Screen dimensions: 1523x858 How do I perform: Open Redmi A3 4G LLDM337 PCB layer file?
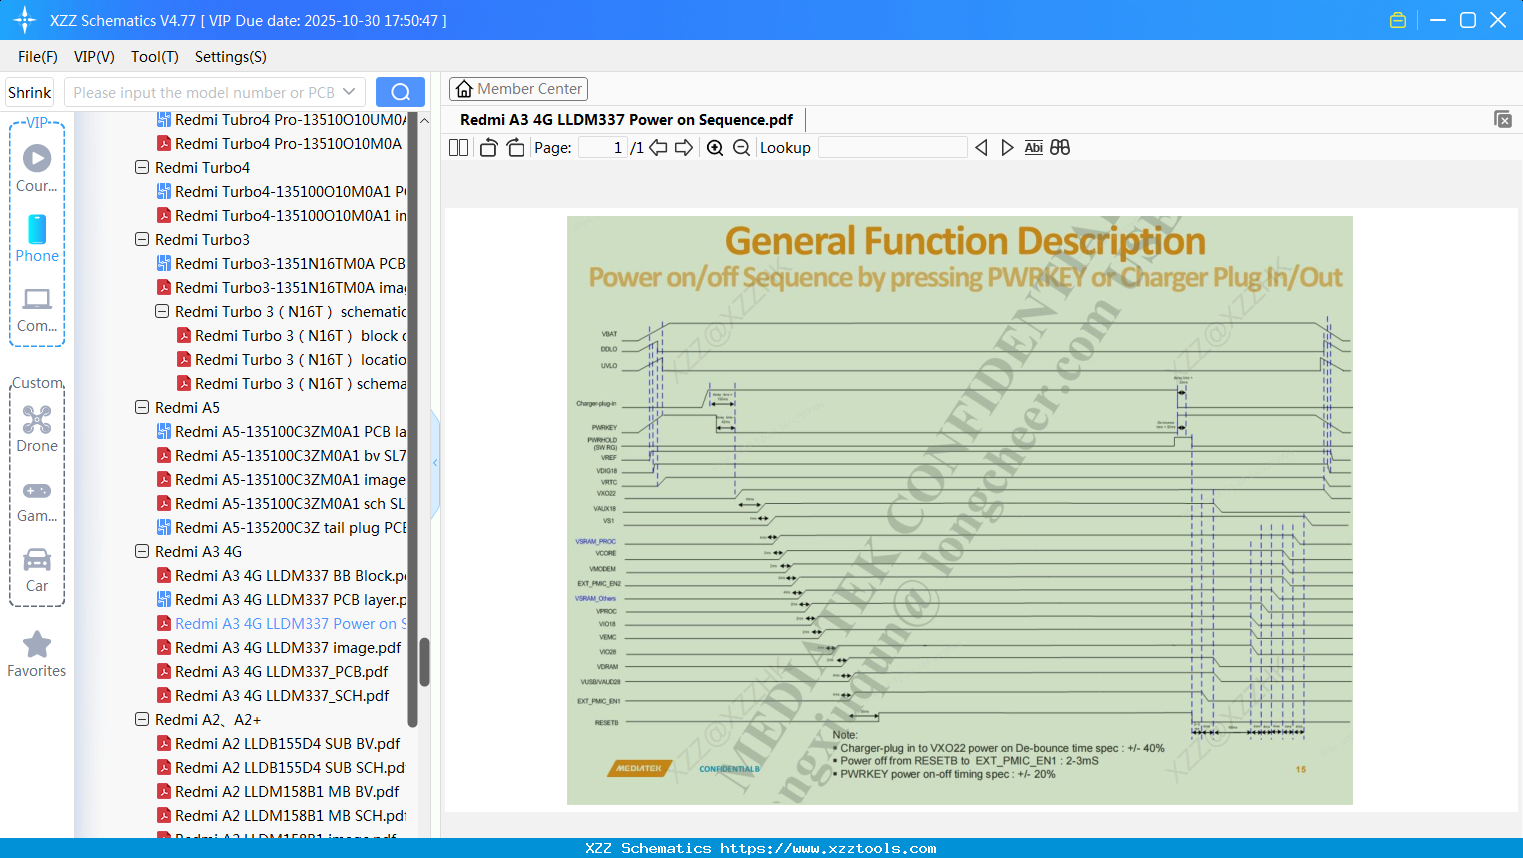tap(282, 599)
